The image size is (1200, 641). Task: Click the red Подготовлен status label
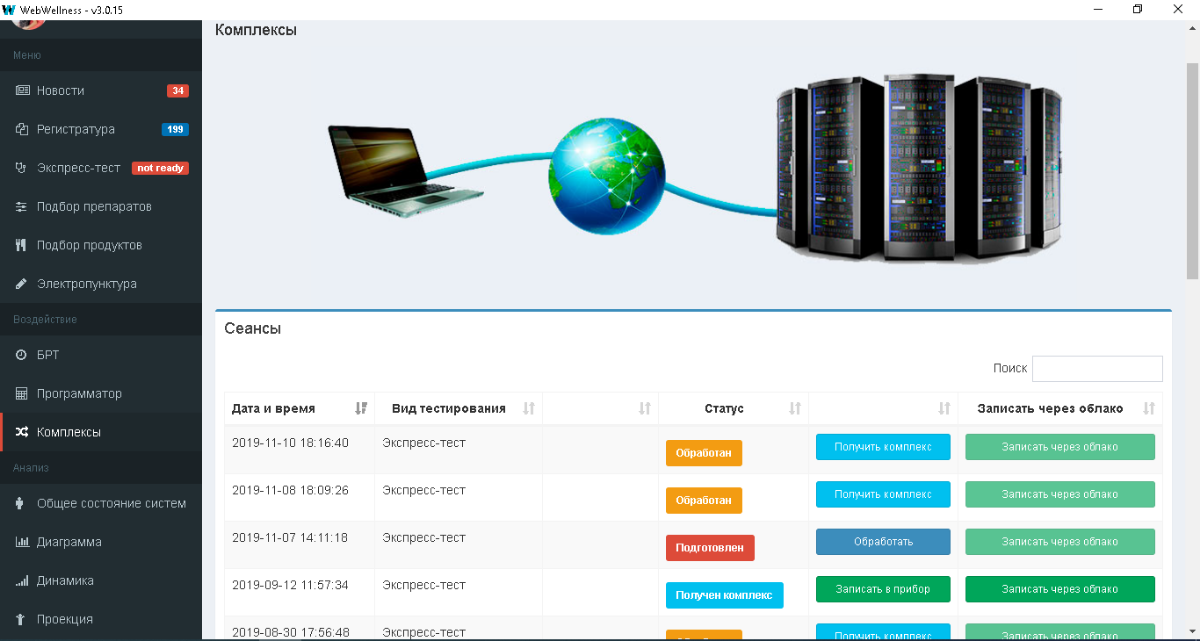point(710,548)
